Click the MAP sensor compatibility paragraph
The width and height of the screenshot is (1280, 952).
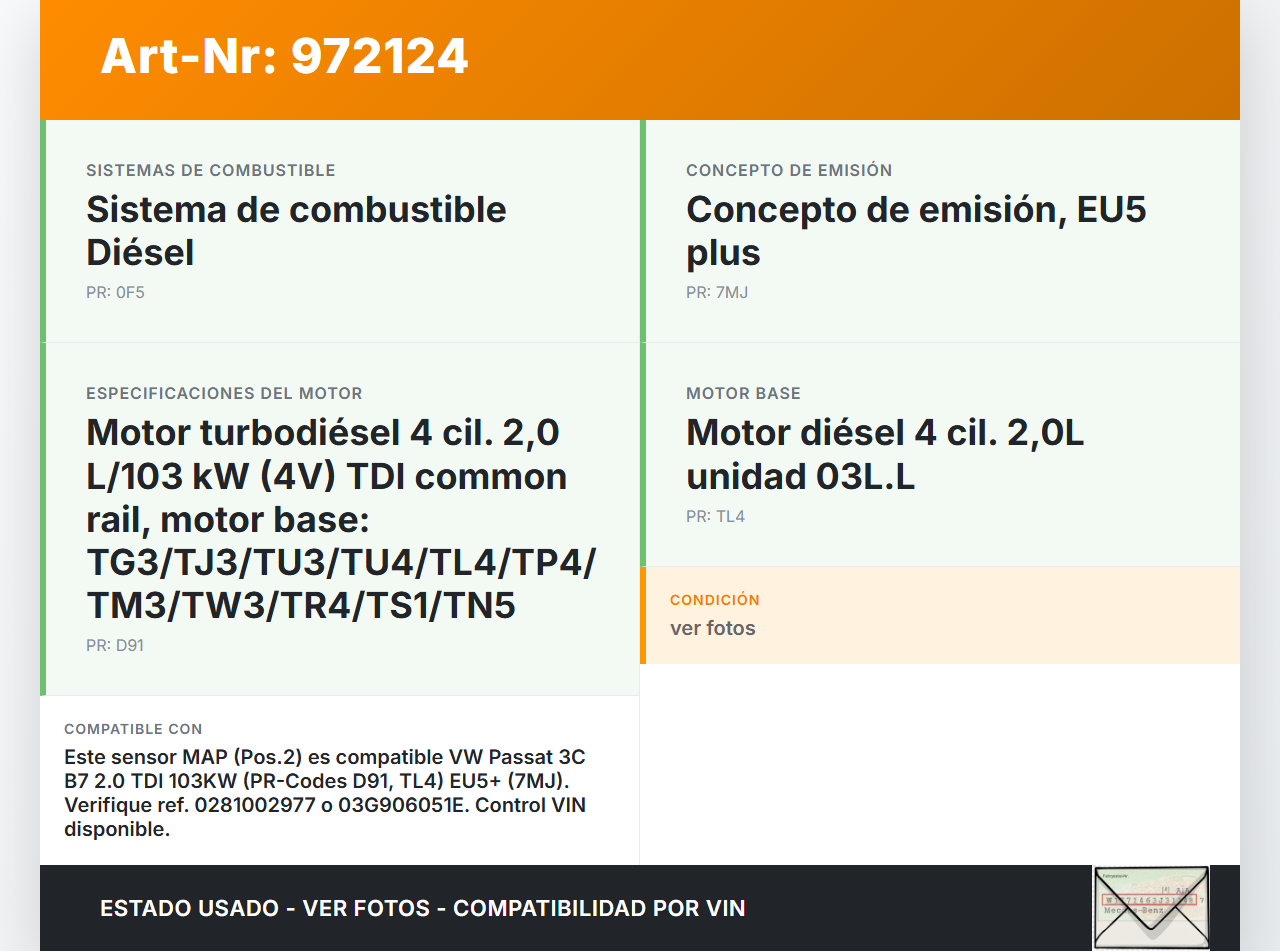click(325, 792)
